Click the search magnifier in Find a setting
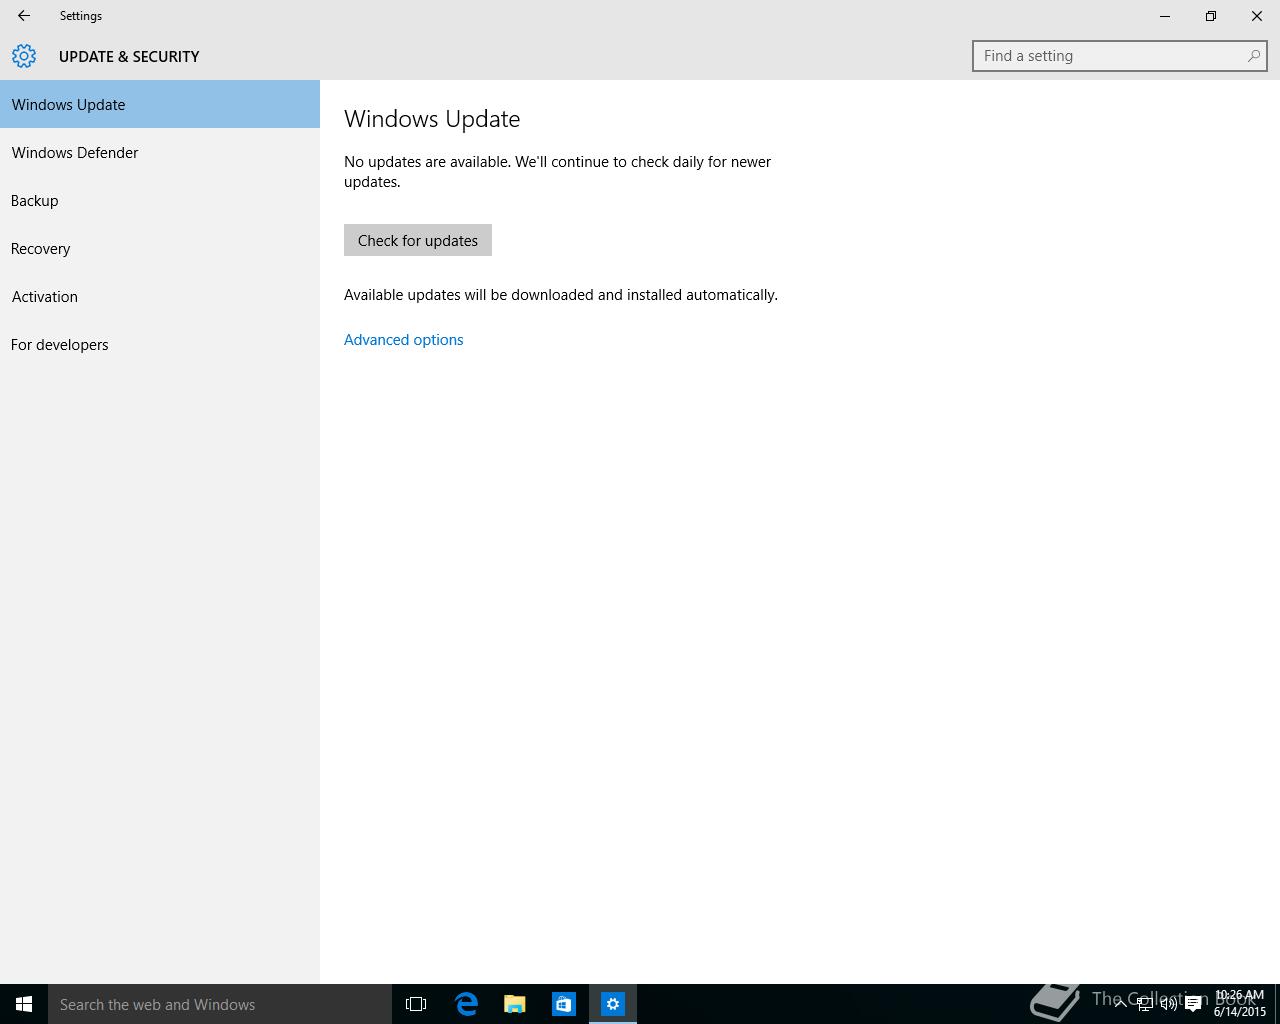 coord(1253,56)
